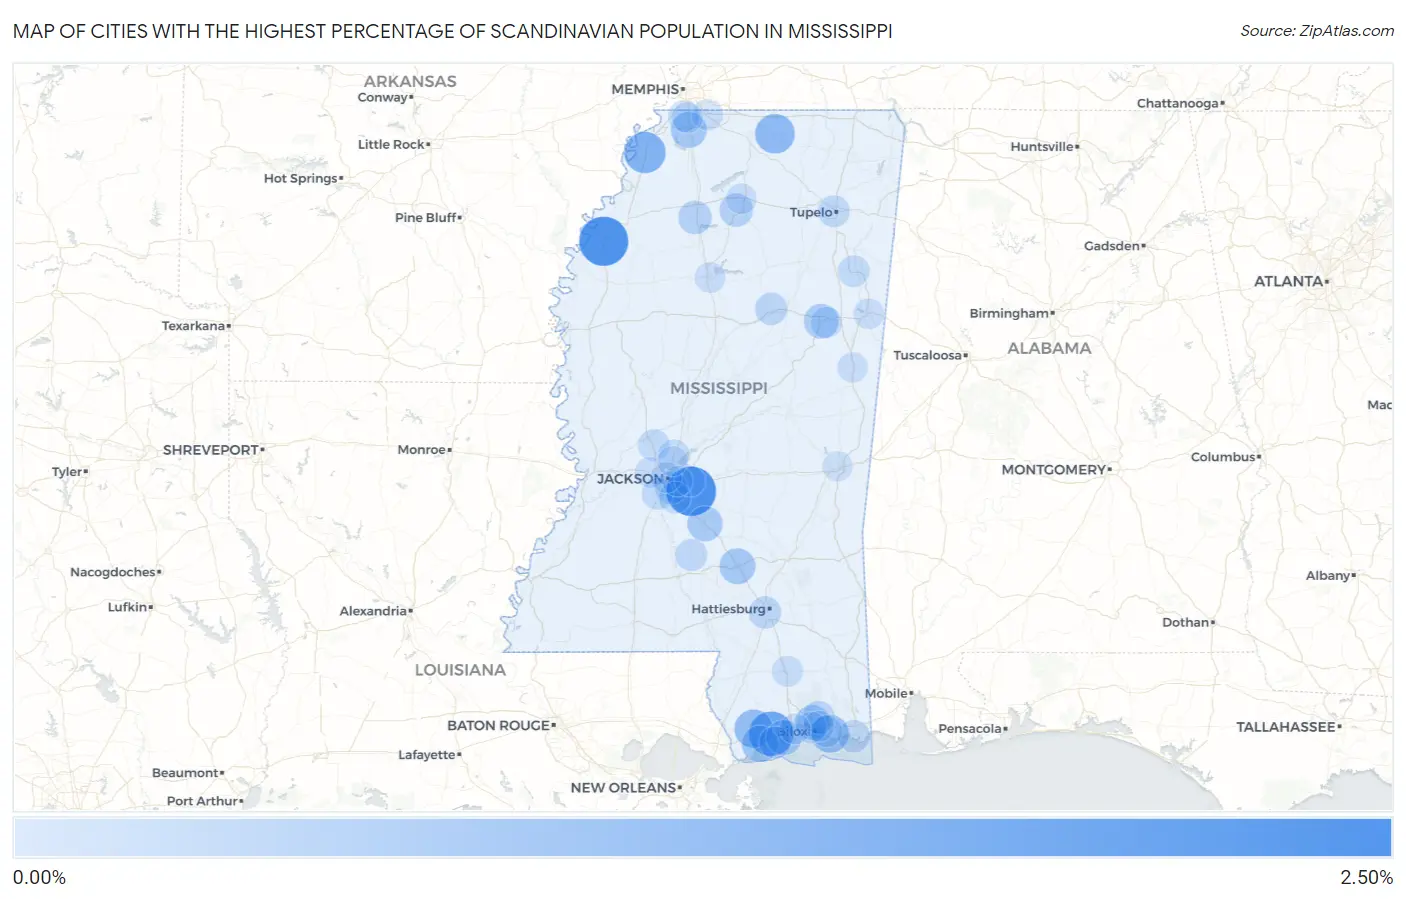Screen dimensions: 1406x899
Task: Click the bubble over Tupelo
Action: tap(833, 211)
